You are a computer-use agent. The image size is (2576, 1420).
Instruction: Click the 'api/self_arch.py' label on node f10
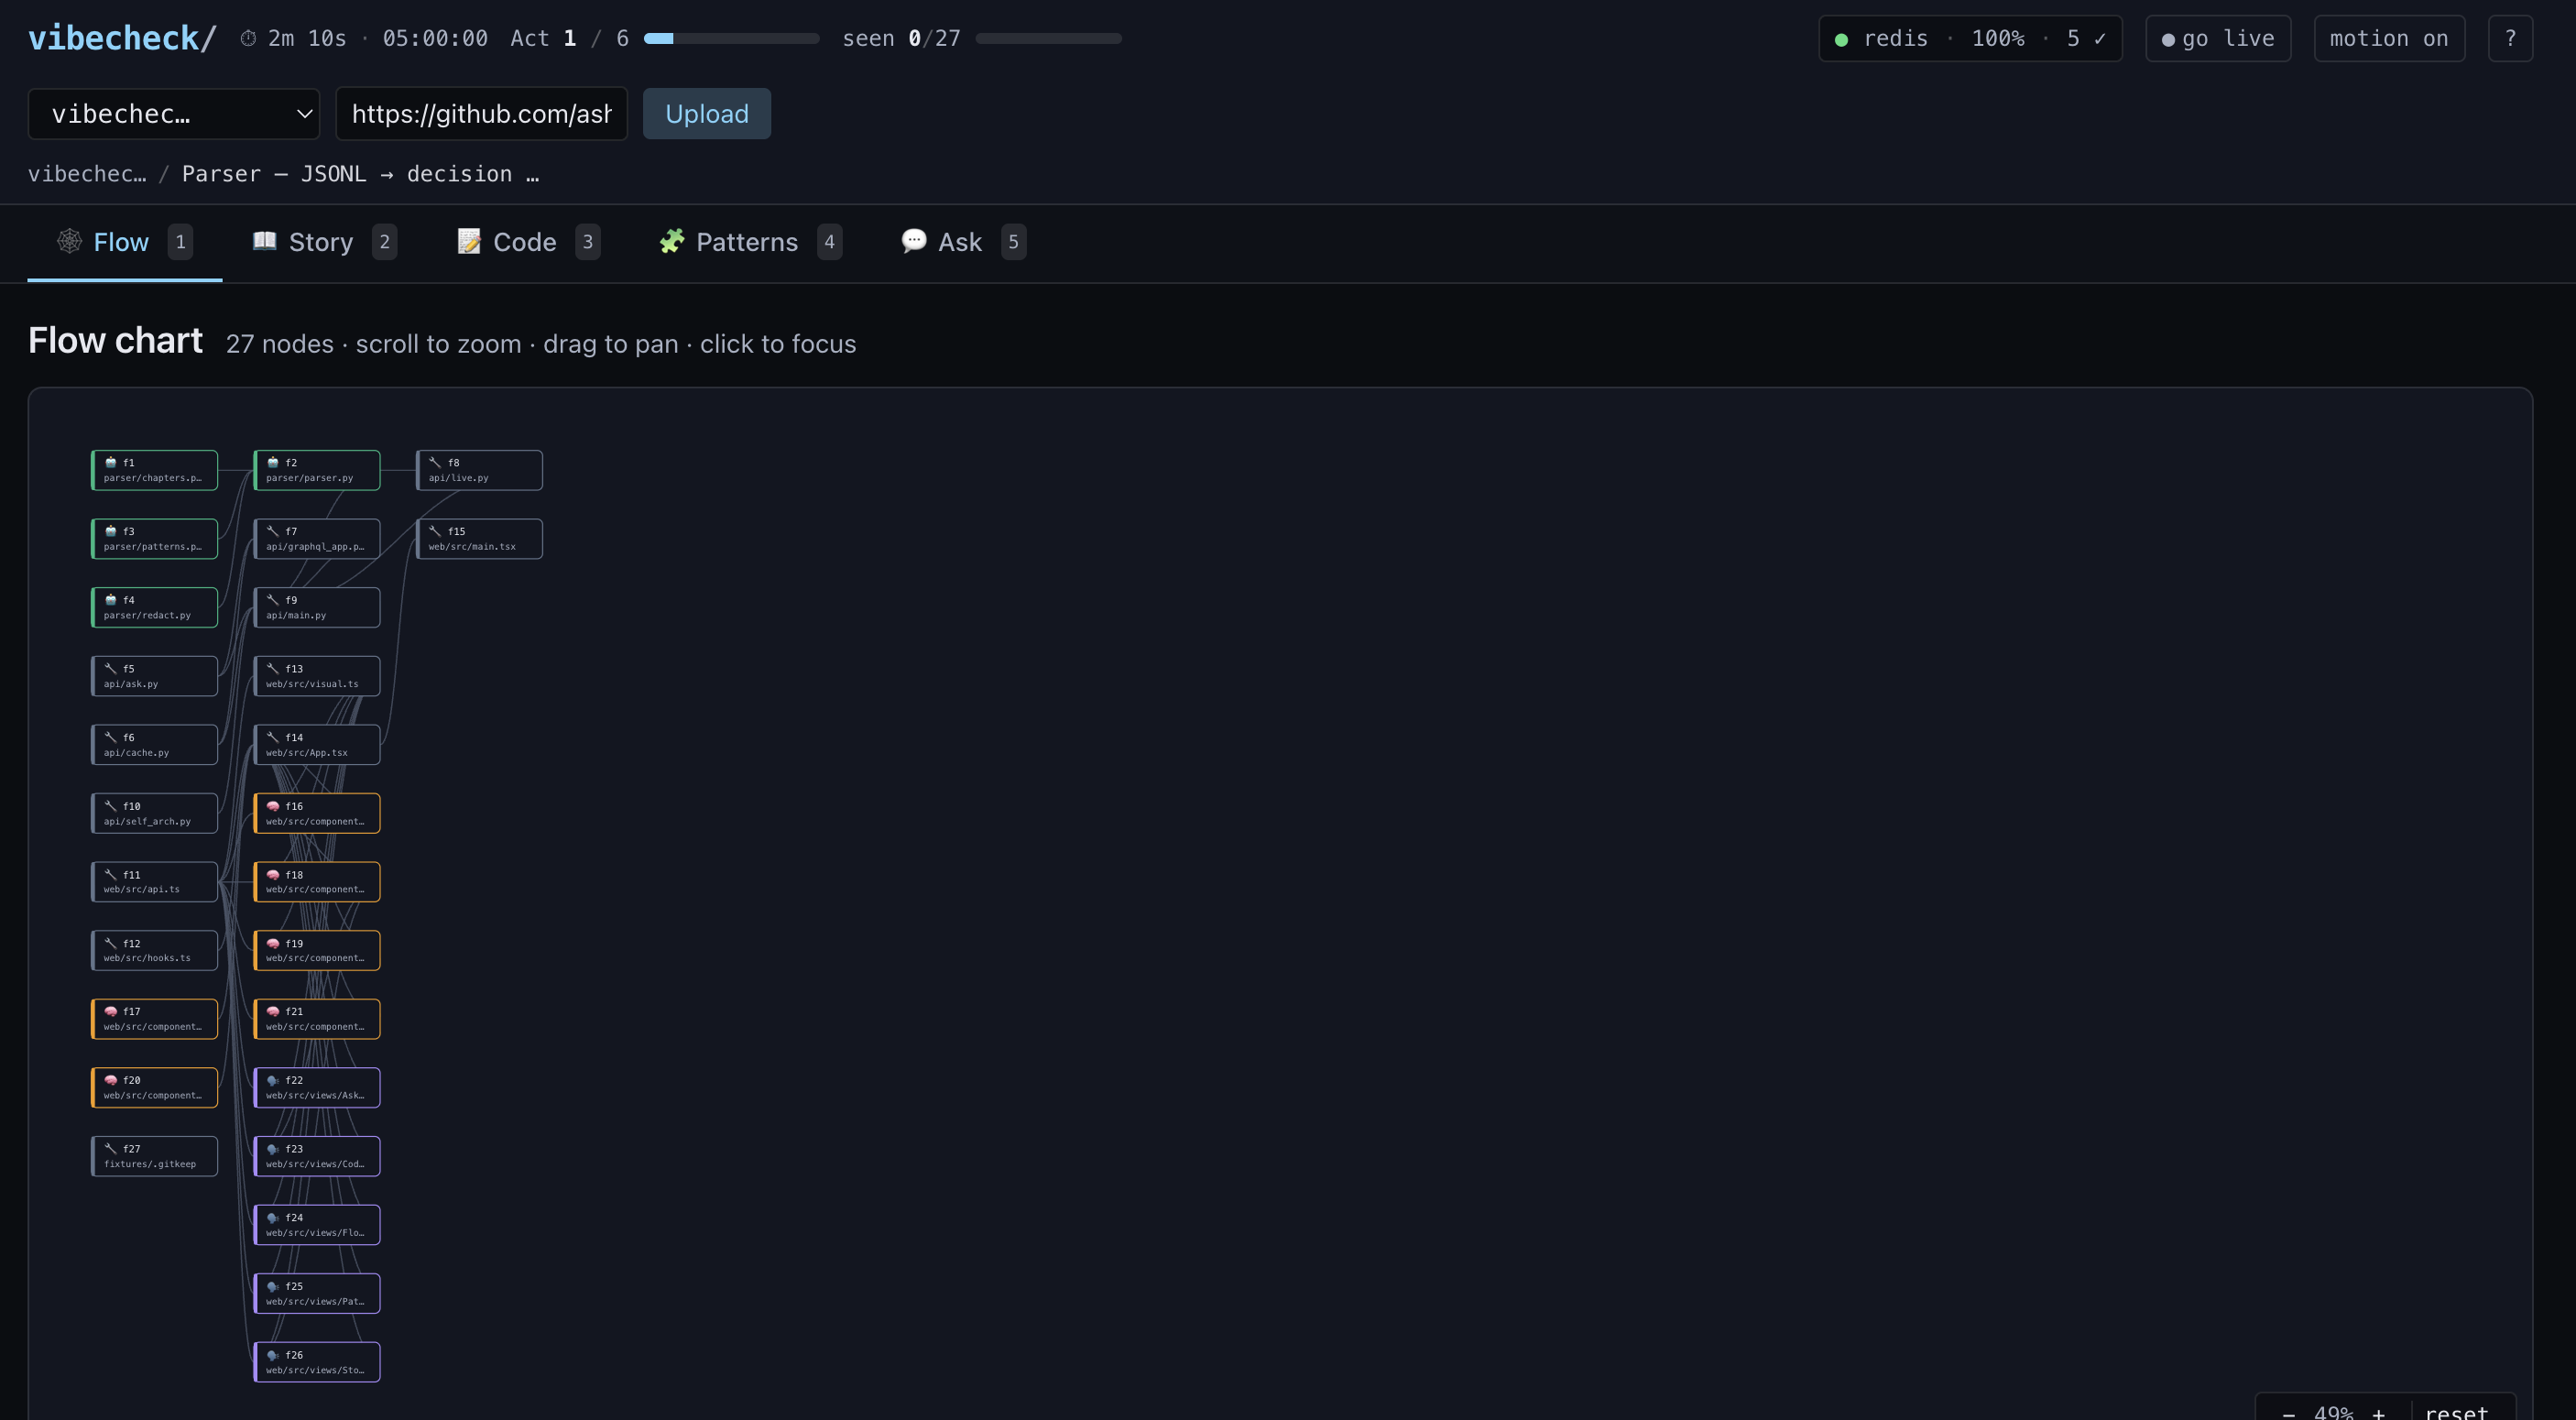(x=147, y=822)
